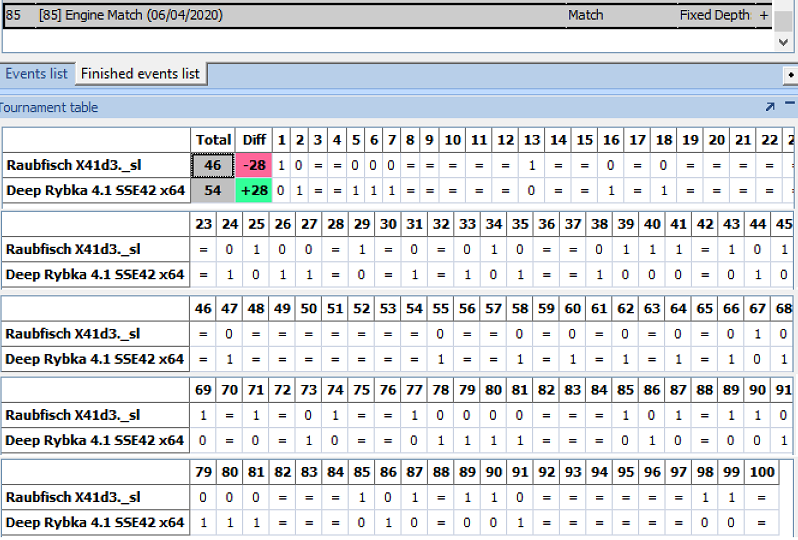Click Deep Rybka 4.1 SSE42 x64 name beside Total column
The width and height of the screenshot is (798, 540).
(x=96, y=190)
